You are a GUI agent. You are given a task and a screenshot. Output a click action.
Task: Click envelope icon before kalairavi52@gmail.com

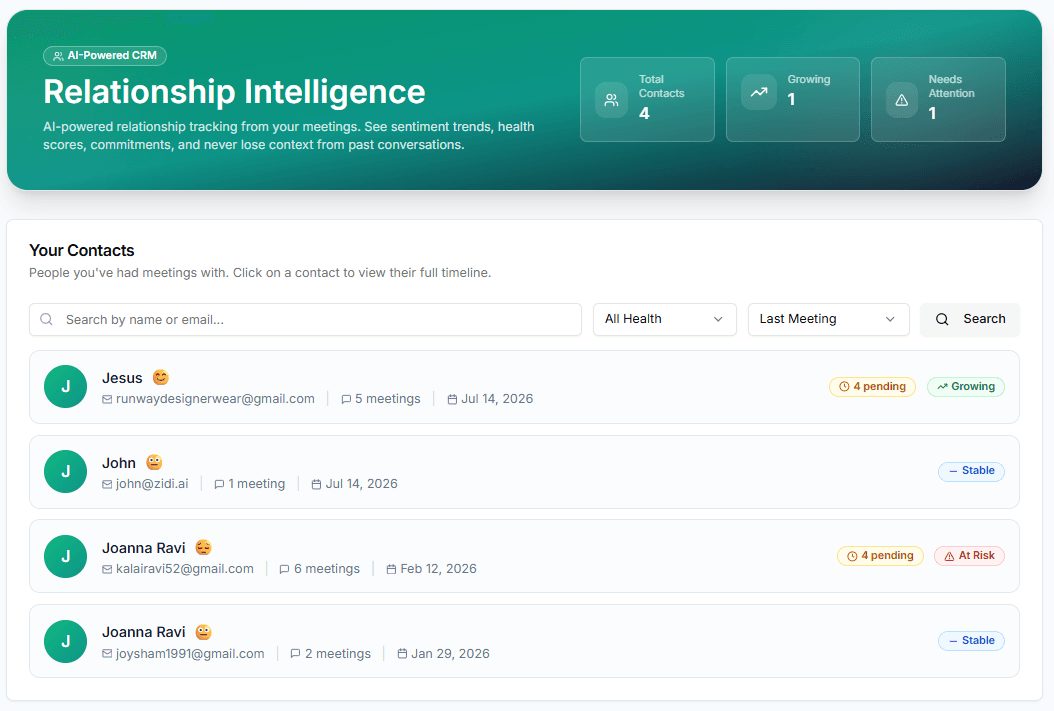point(107,569)
